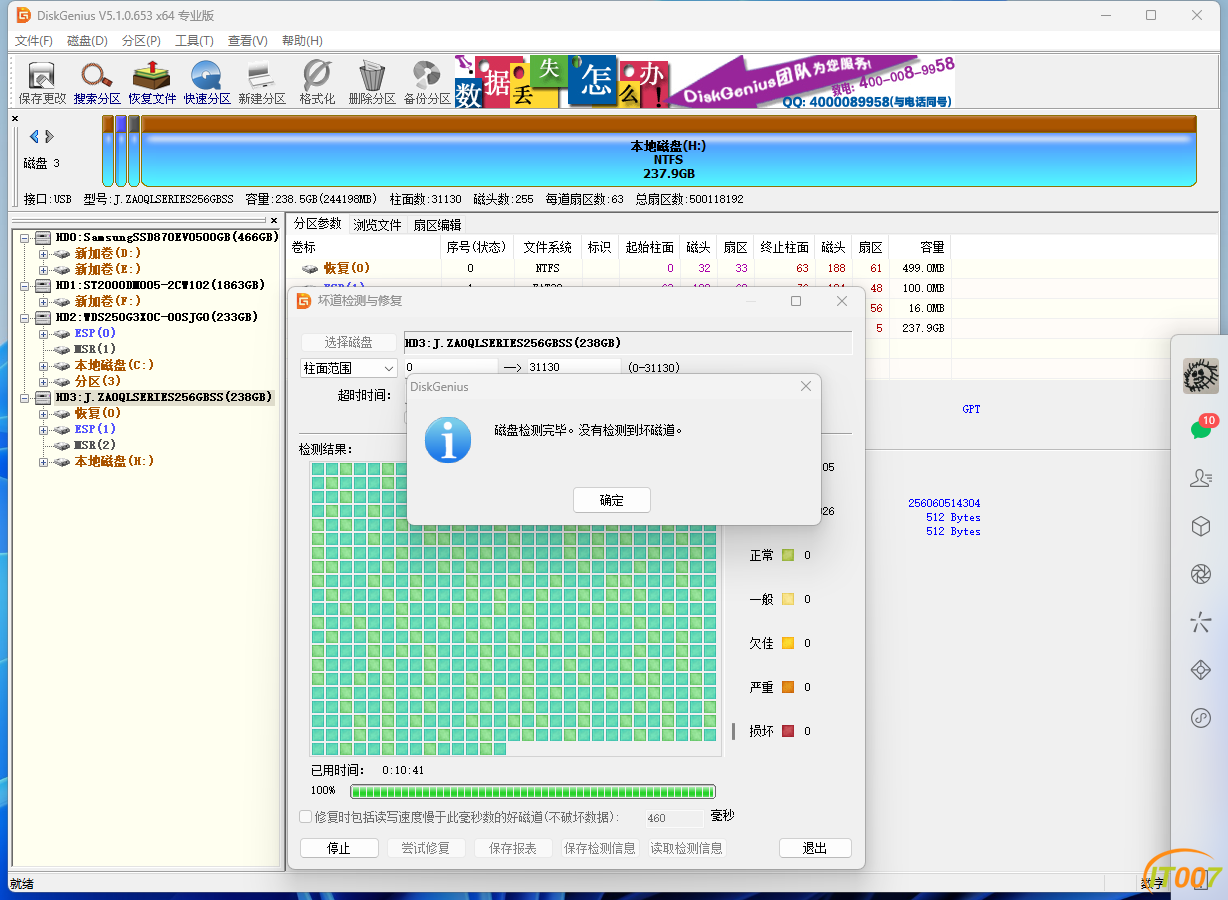Select the 格式化 format tool

(x=316, y=80)
